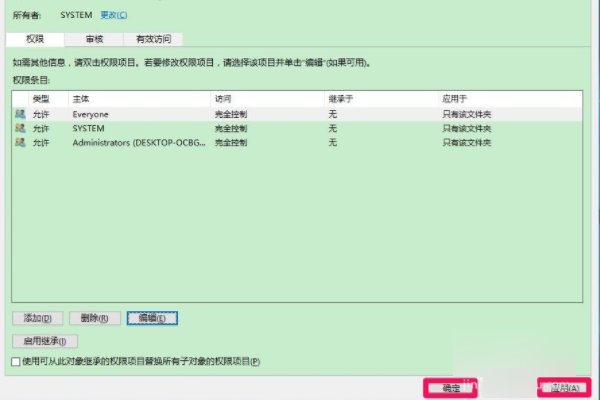This screenshot has width=600, height=400.
Task: Click the 更改(C) owner link
Action: [114, 15]
